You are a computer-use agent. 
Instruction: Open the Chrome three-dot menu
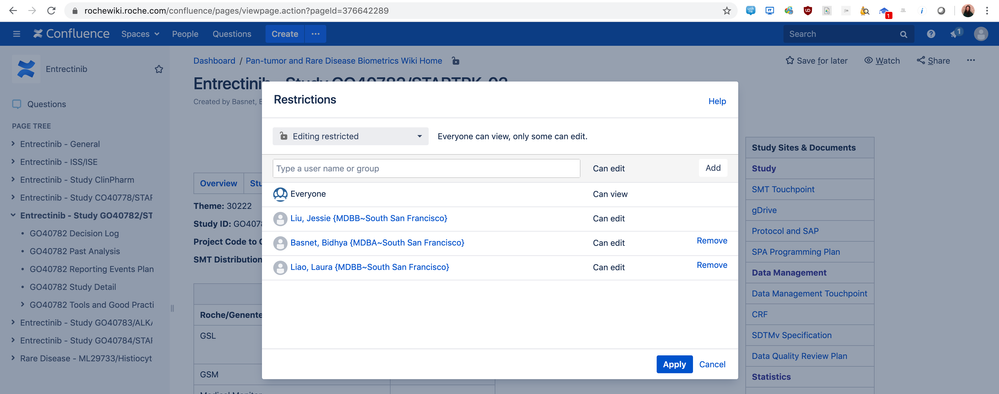click(987, 11)
